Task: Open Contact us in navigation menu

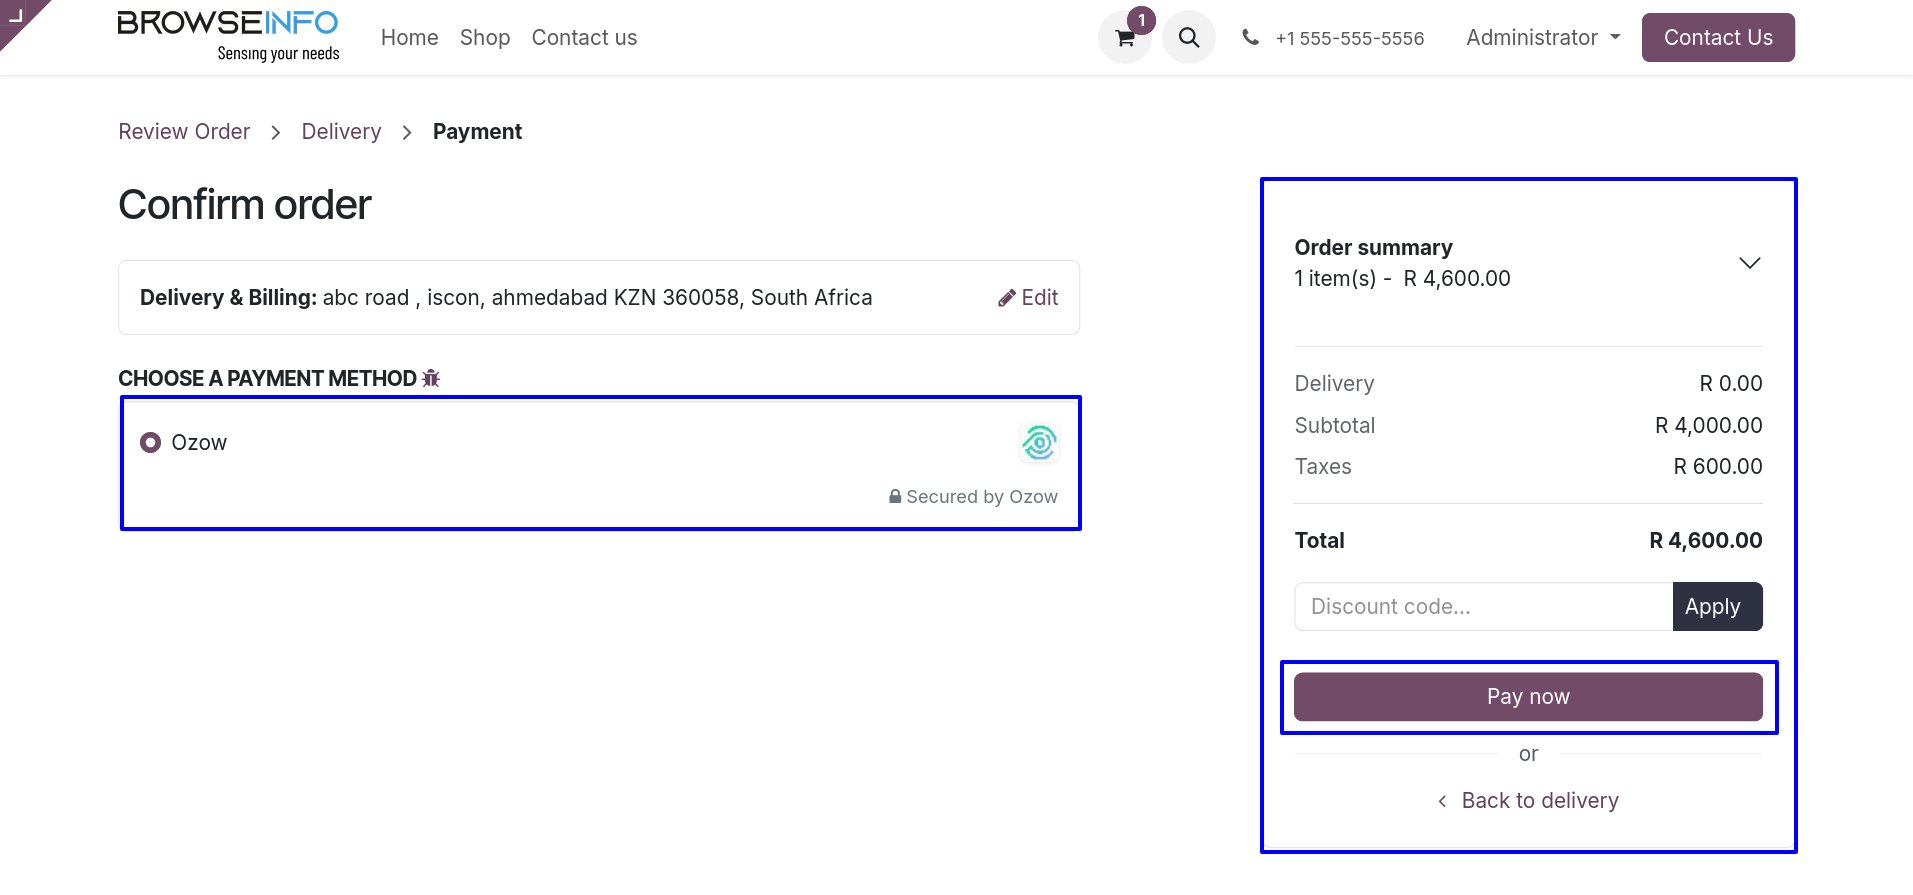Action: (584, 38)
